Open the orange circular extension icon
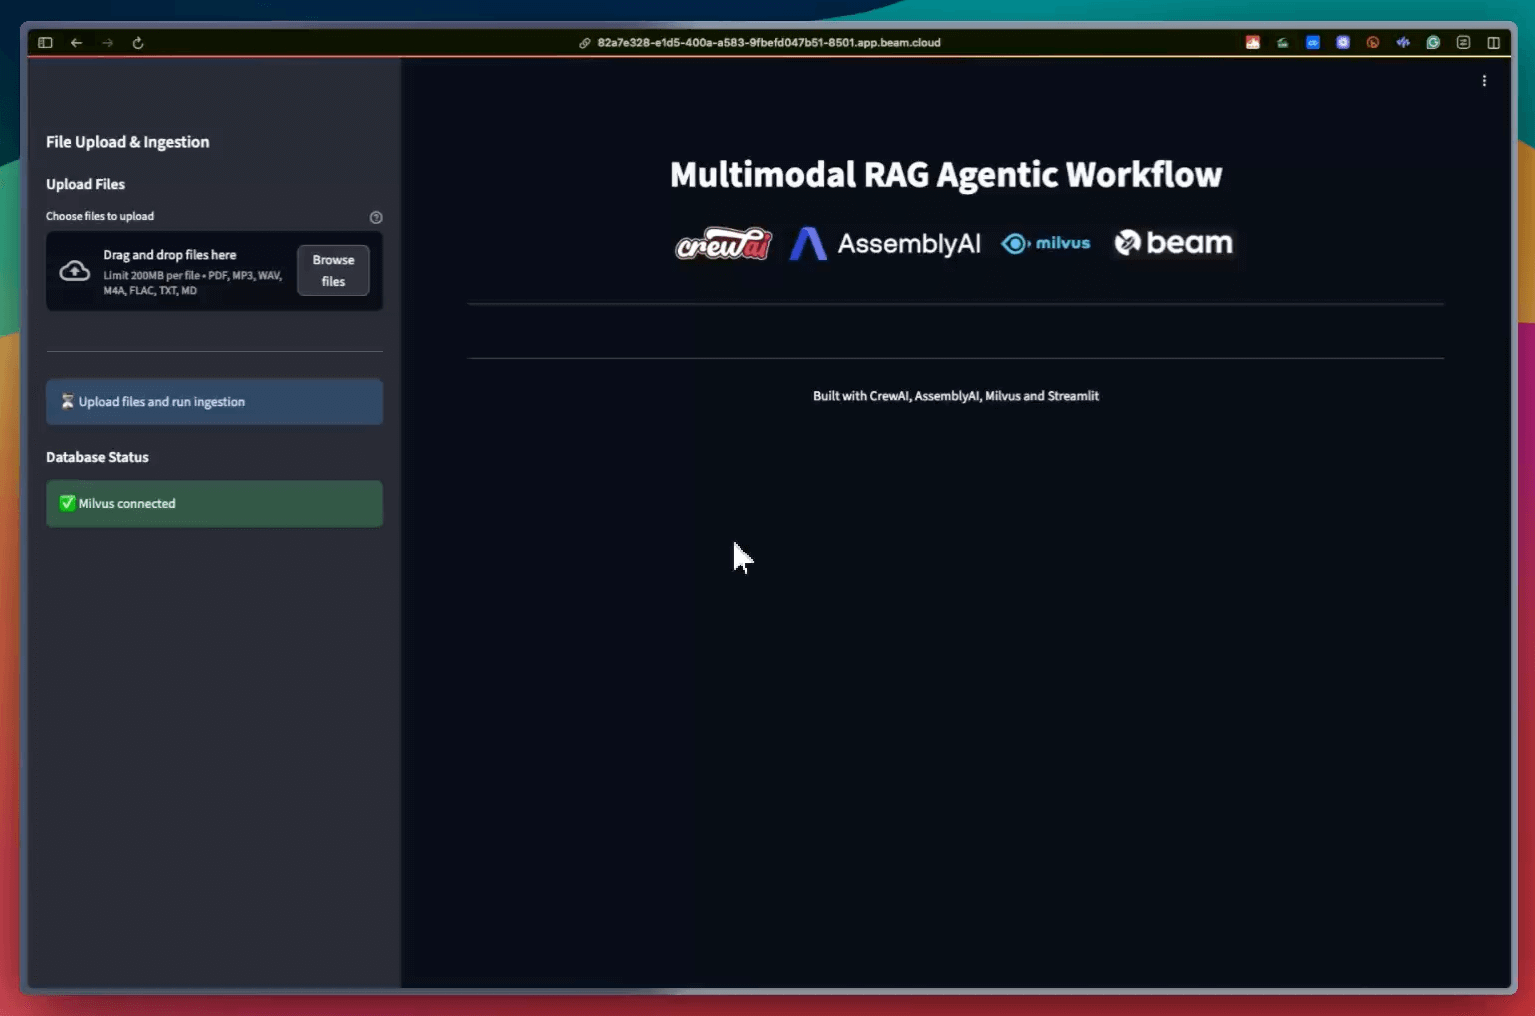This screenshot has width=1535, height=1016. (x=1373, y=42)
